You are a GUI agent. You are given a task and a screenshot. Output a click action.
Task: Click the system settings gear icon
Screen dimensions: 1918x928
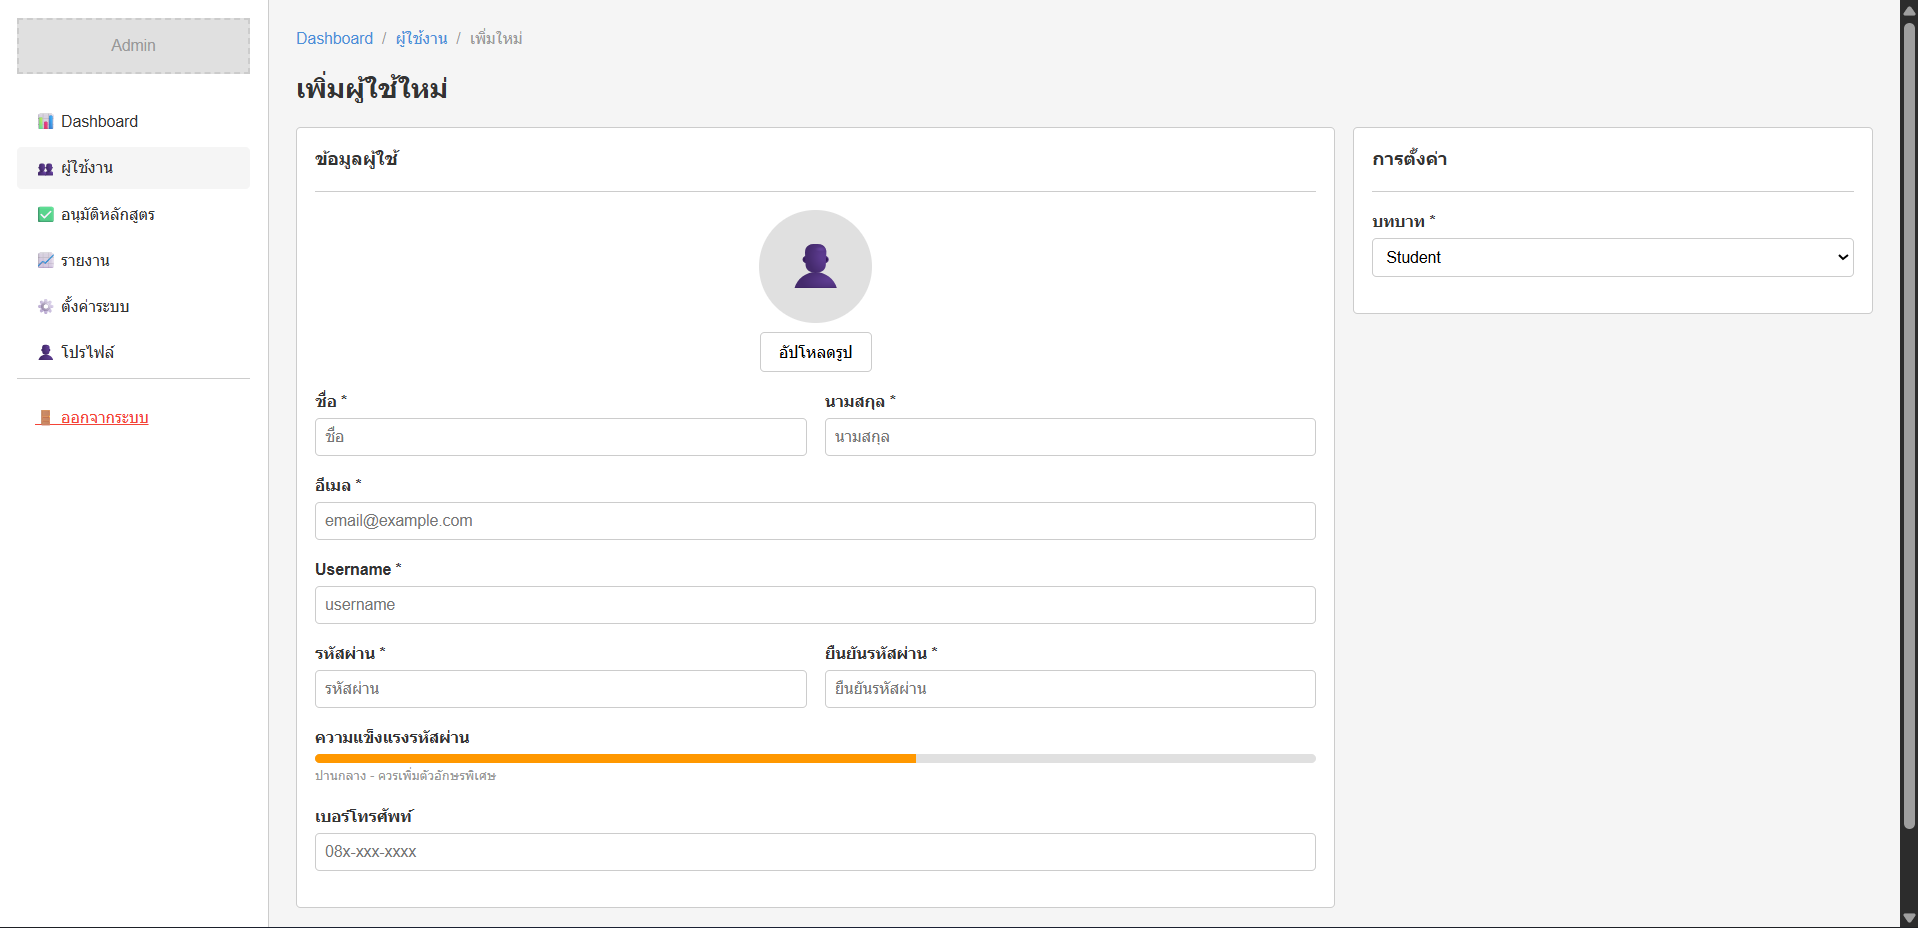(x=45, y=307)
